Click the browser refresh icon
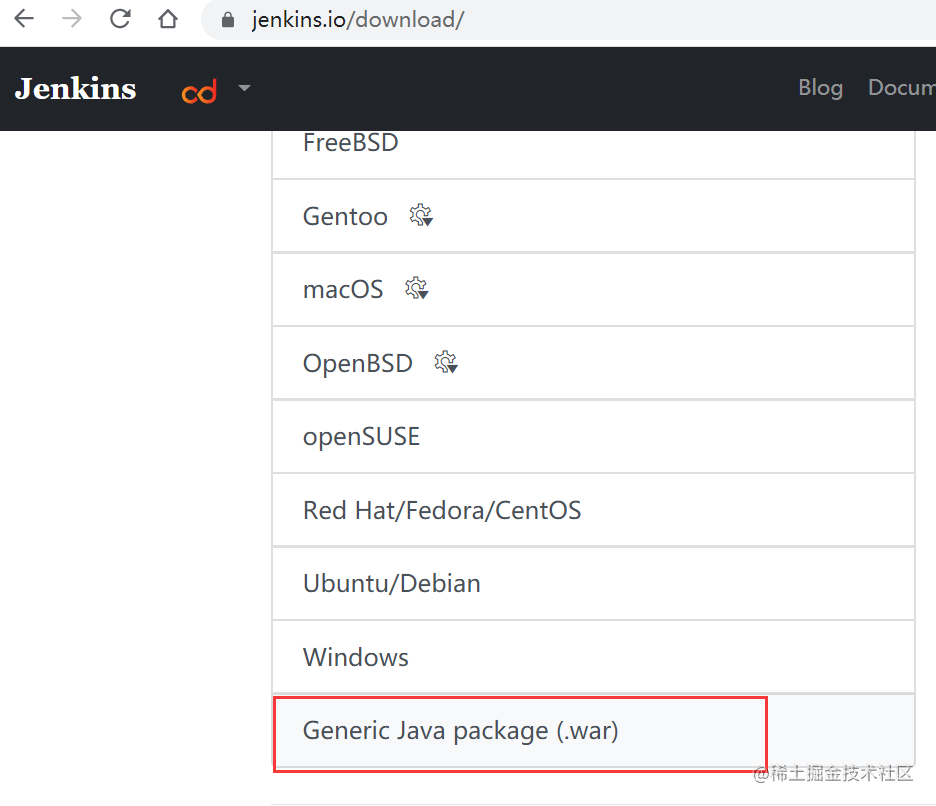 pyautogui.click(x=120, y=19)
